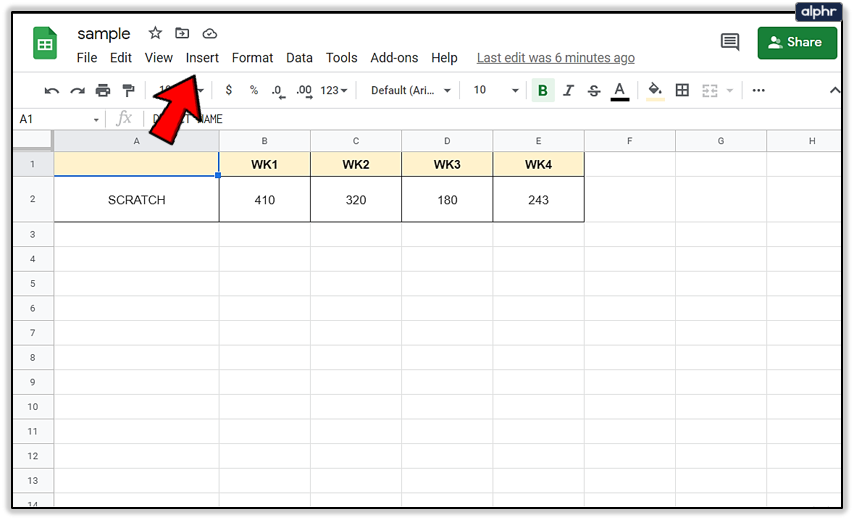The height and width of the screenshot is (520, 854).
Task: Open the Tools menu
Action: [341, 58]
